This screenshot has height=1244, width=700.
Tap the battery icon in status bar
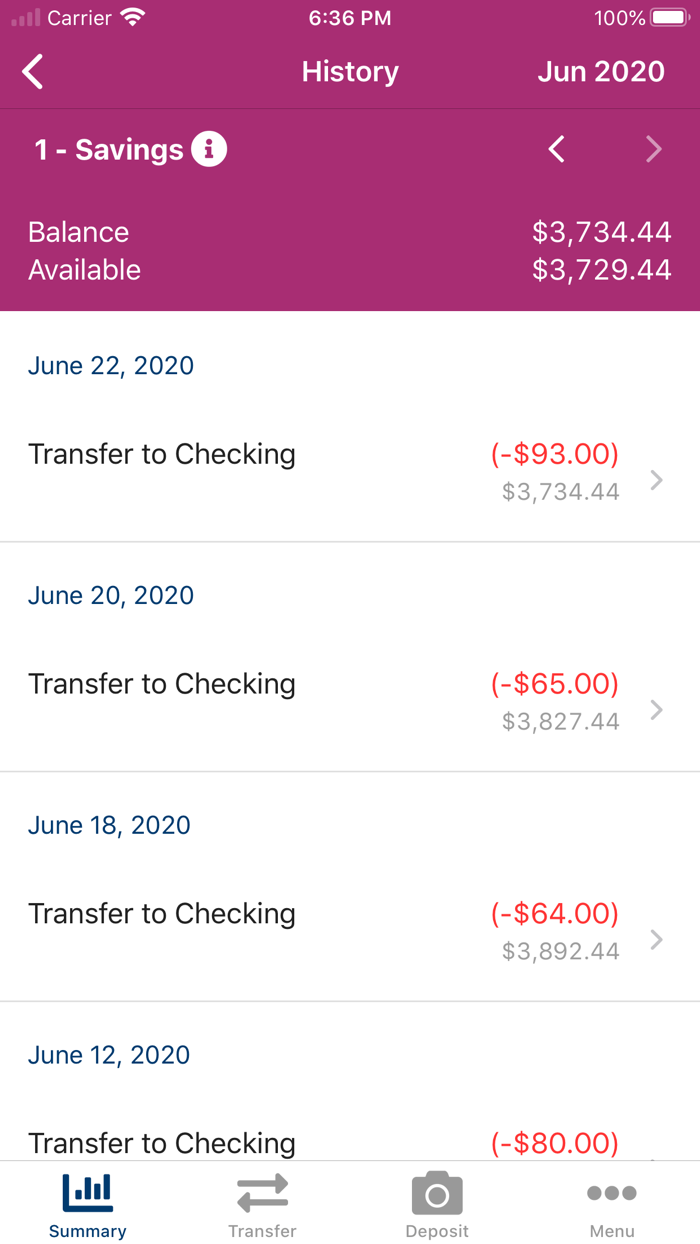coord(669,16)
